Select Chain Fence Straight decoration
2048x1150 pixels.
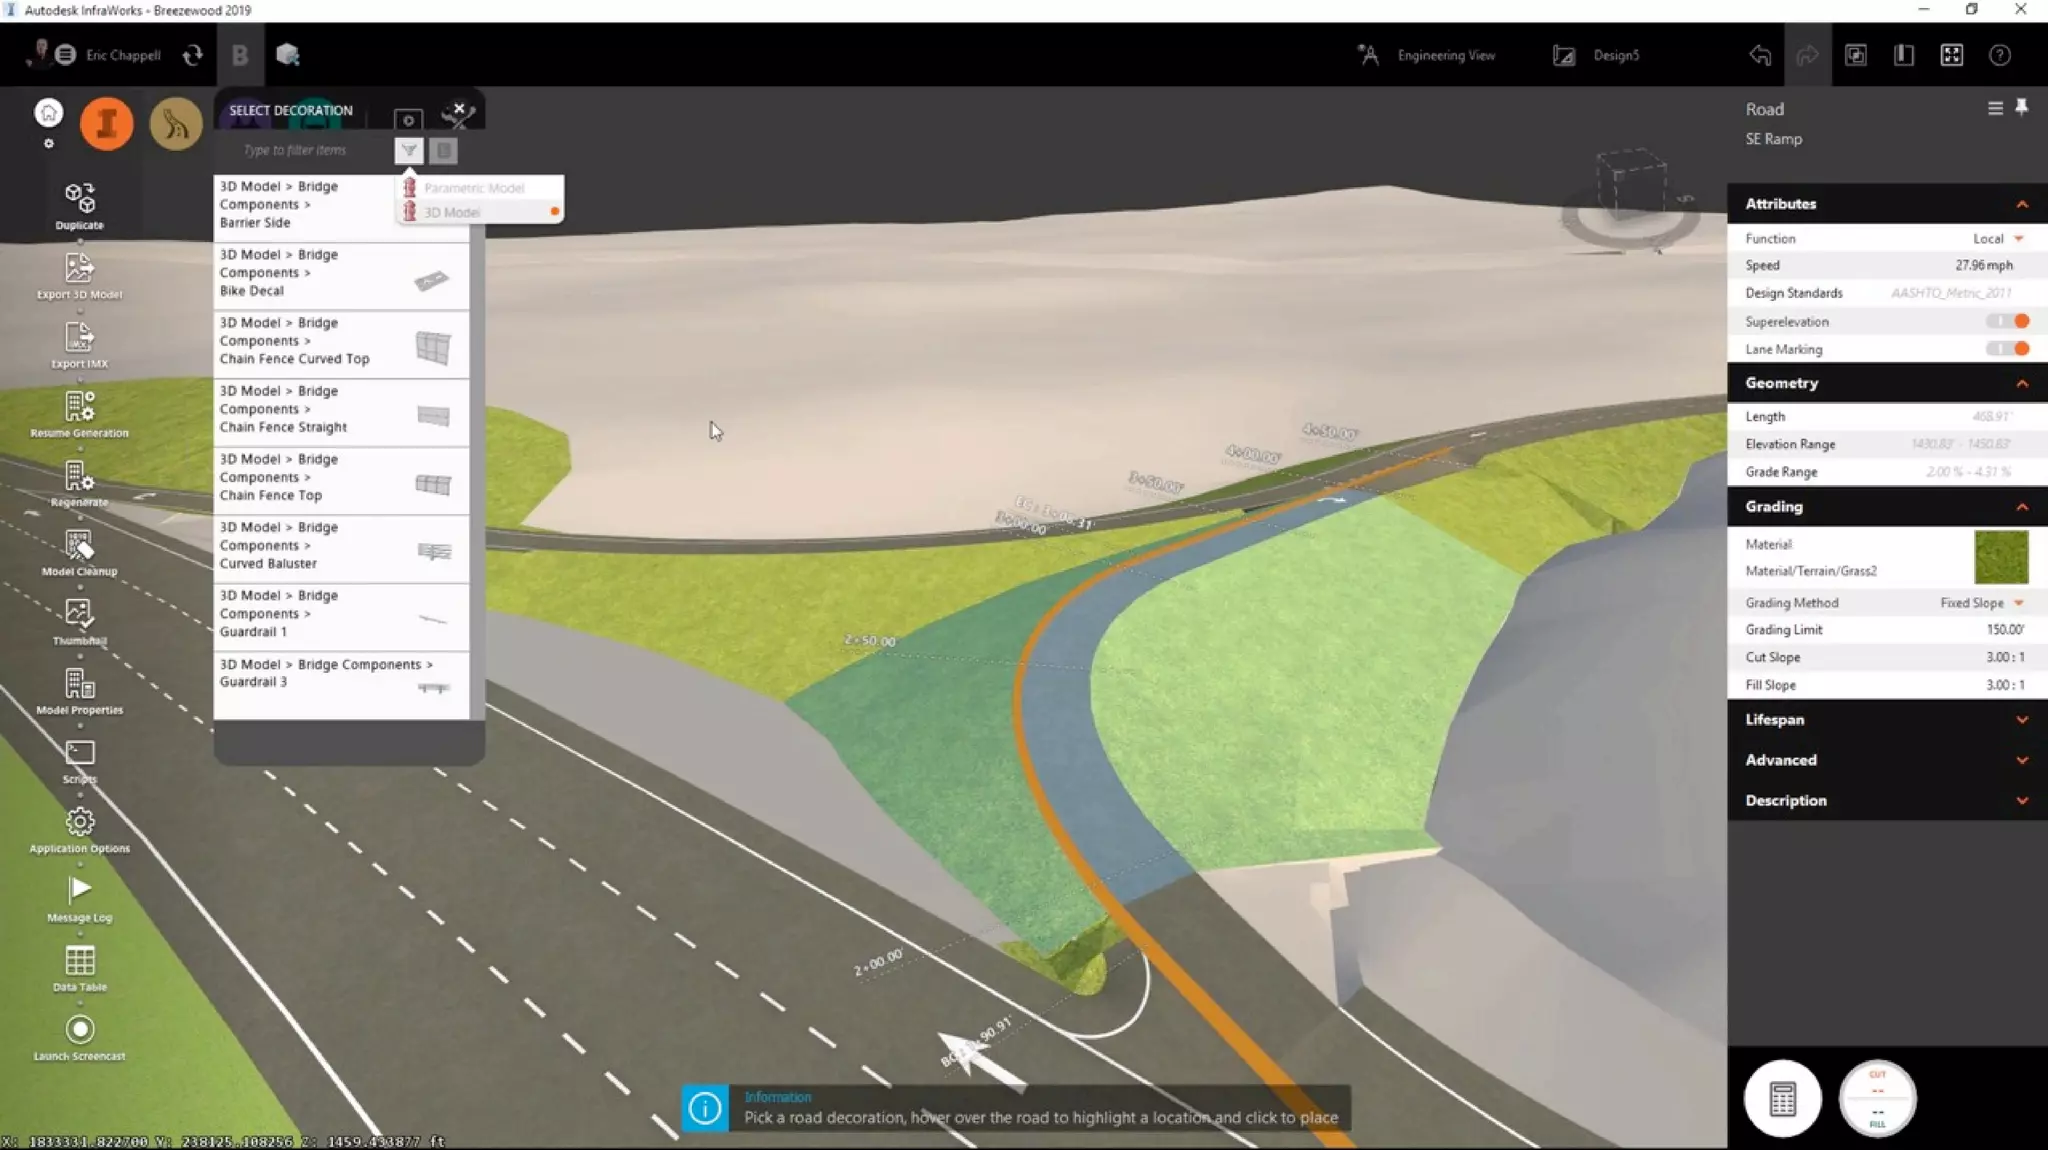(x=340, y=409)
